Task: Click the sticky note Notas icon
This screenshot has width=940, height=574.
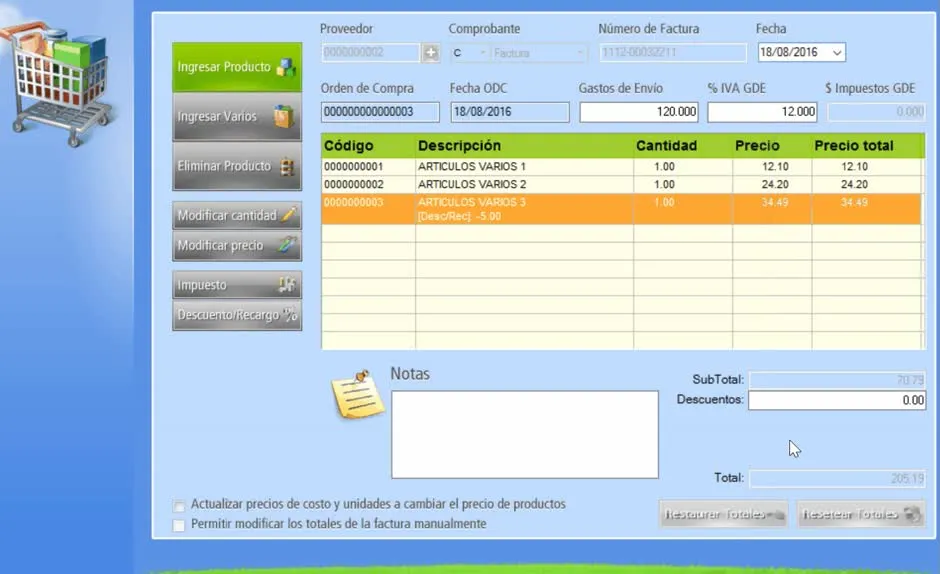Action: tap(358, 394)
